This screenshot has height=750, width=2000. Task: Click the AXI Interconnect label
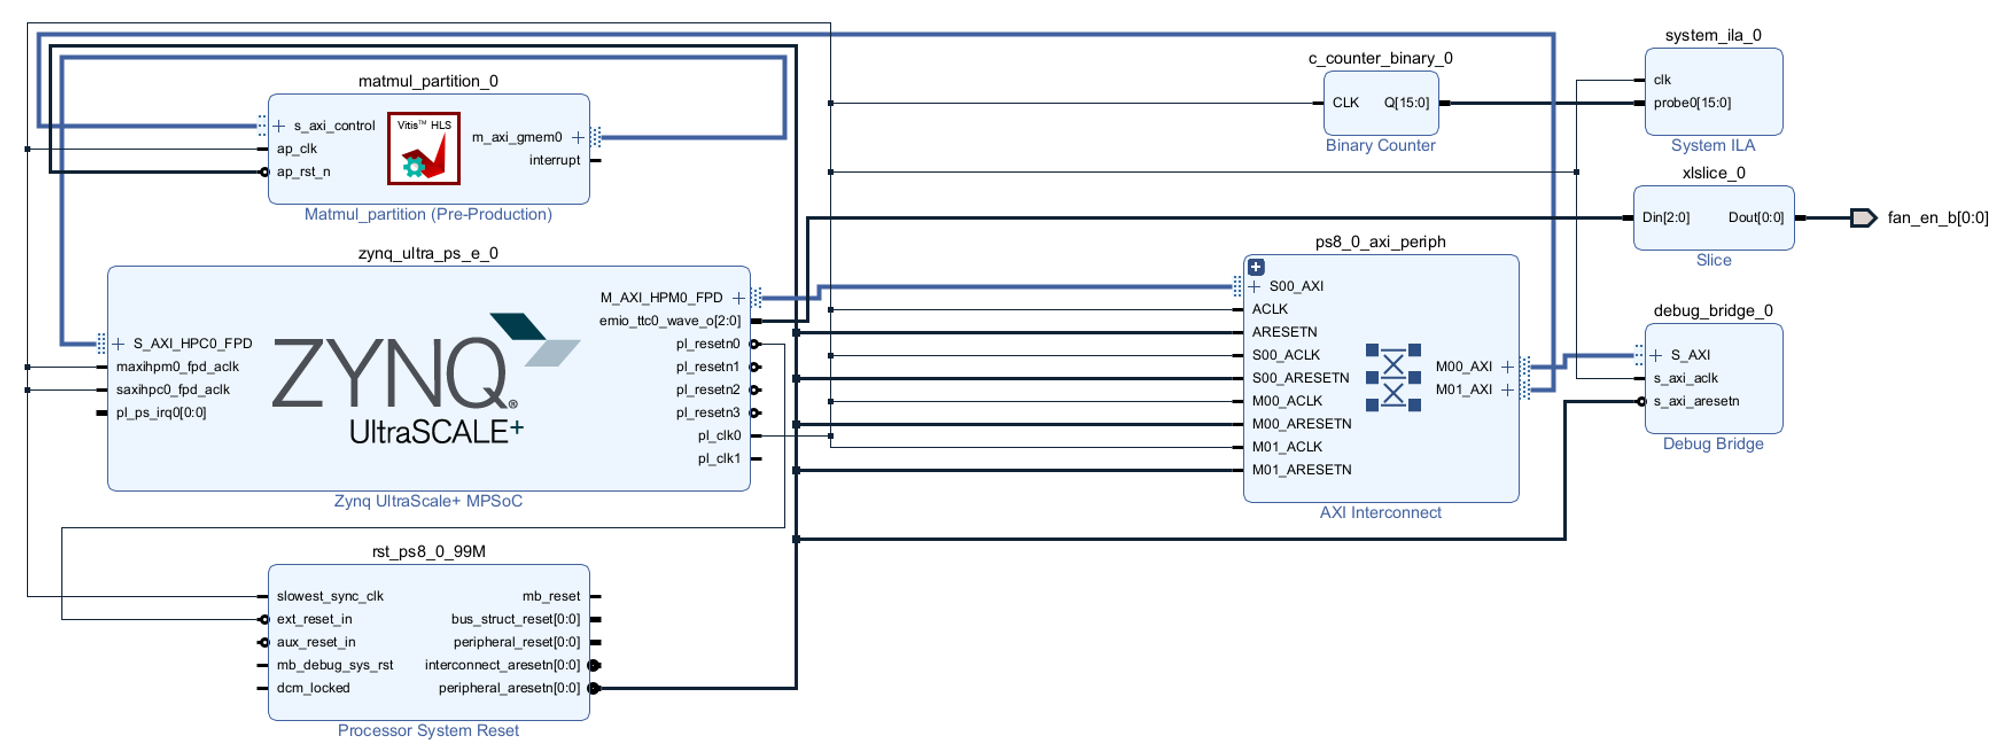(x=1380, y=512)
